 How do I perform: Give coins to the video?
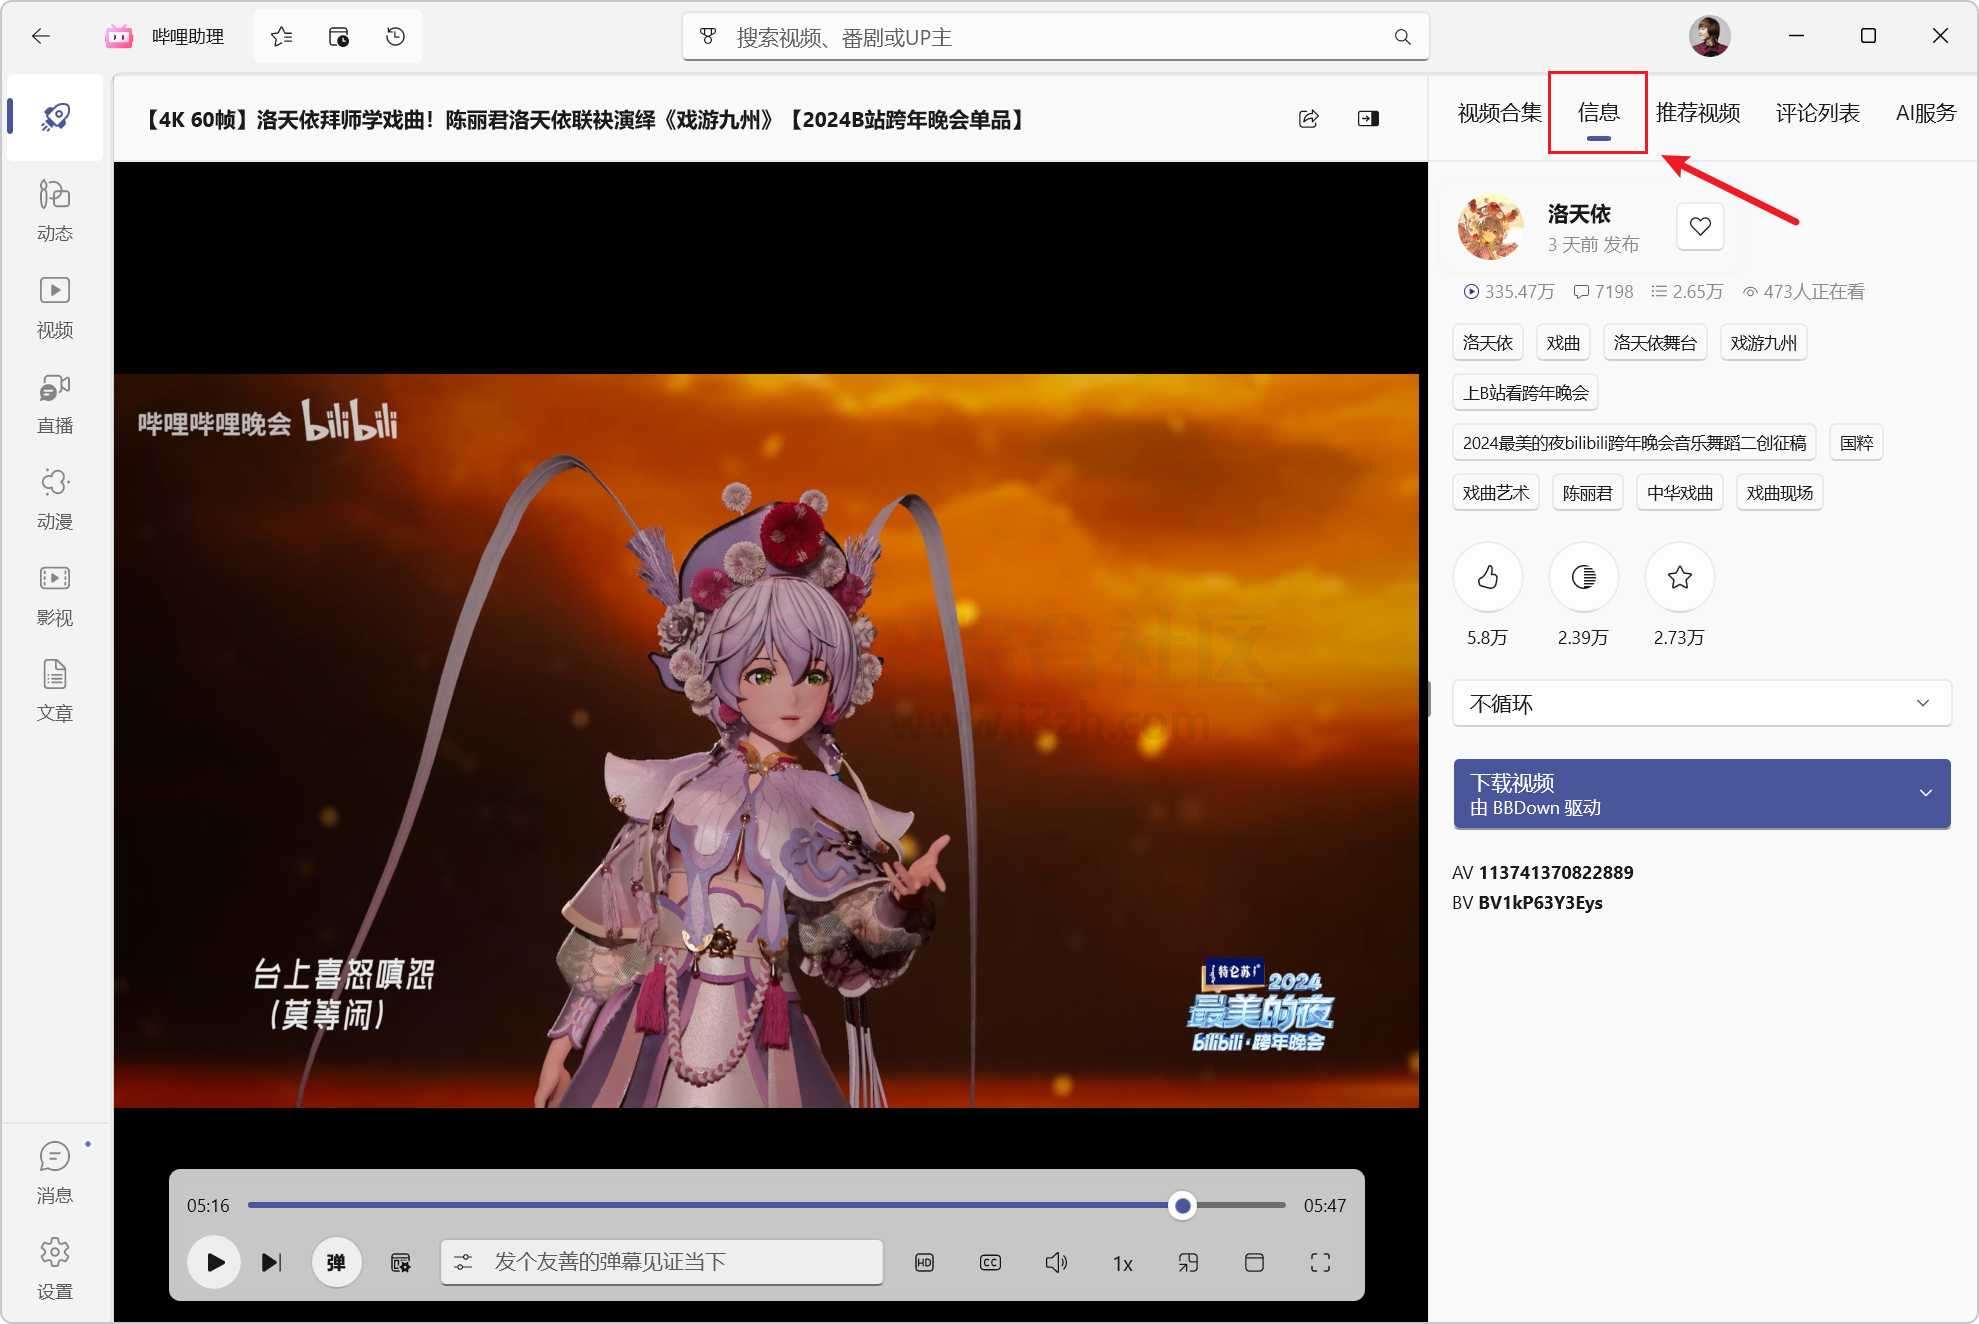[x=1583, y=577]
